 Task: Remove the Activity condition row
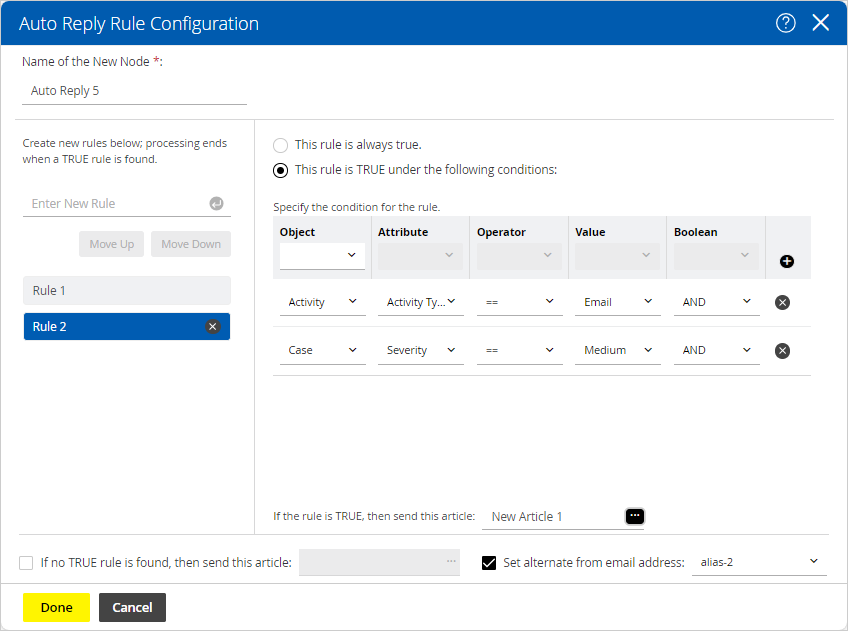click(x=782, y=302)
